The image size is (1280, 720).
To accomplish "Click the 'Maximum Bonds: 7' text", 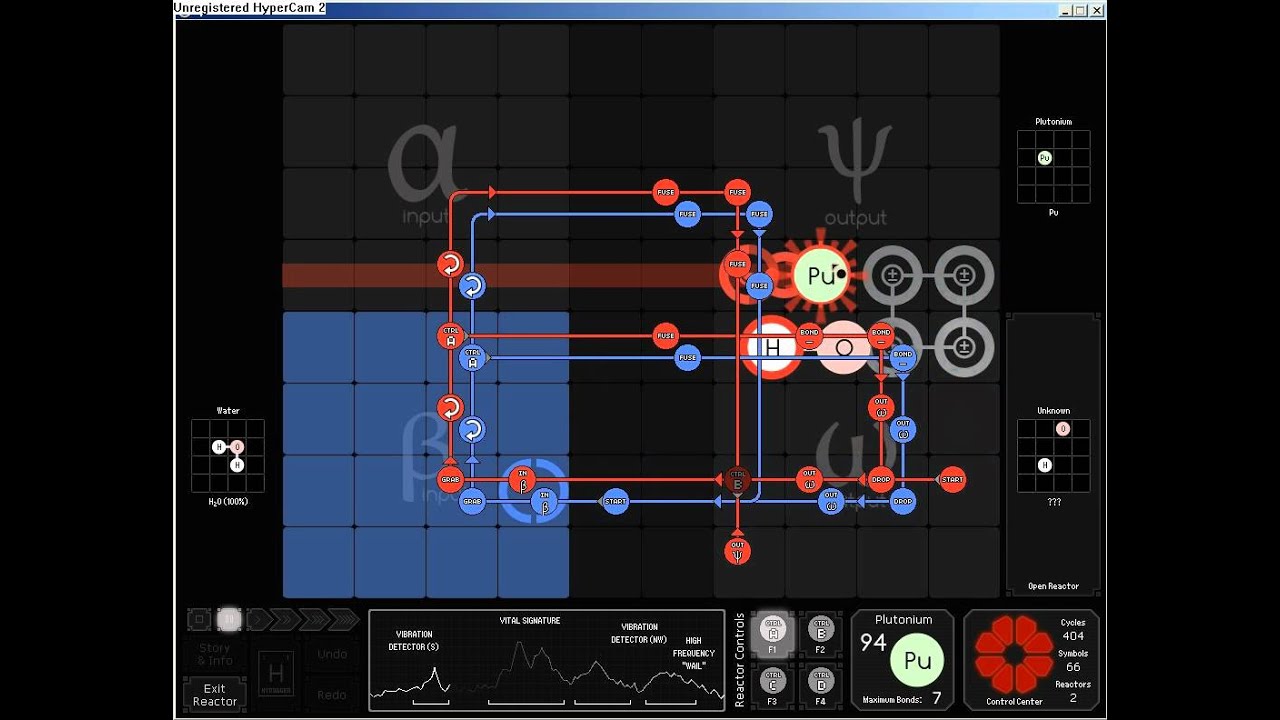I will (902, 699).
